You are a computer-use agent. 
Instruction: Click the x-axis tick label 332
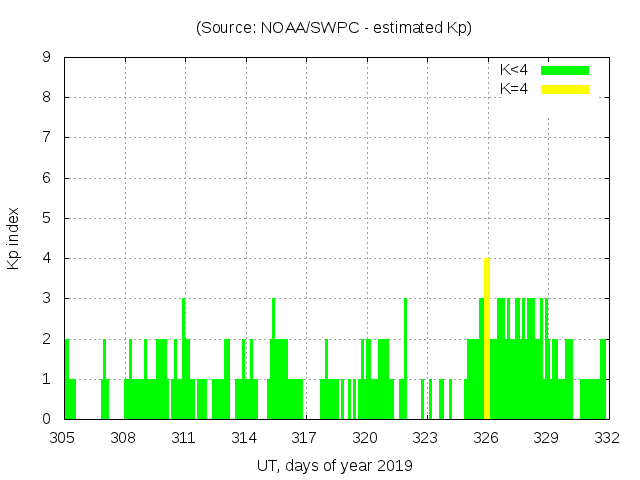(x=607, y=437)
